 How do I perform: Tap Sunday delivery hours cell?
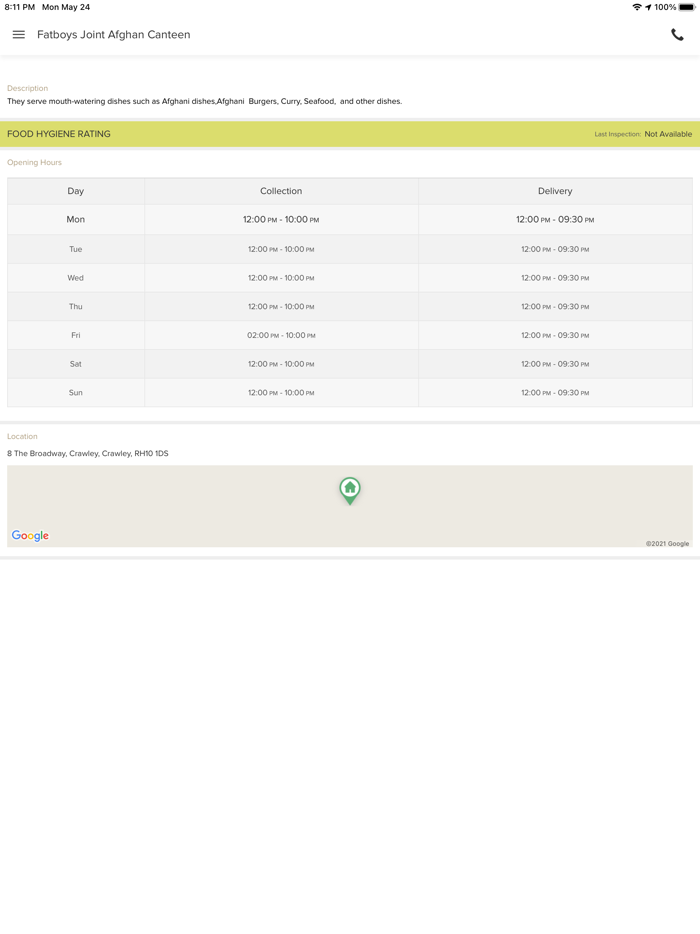pyautogui.click(x=555, y=393)
